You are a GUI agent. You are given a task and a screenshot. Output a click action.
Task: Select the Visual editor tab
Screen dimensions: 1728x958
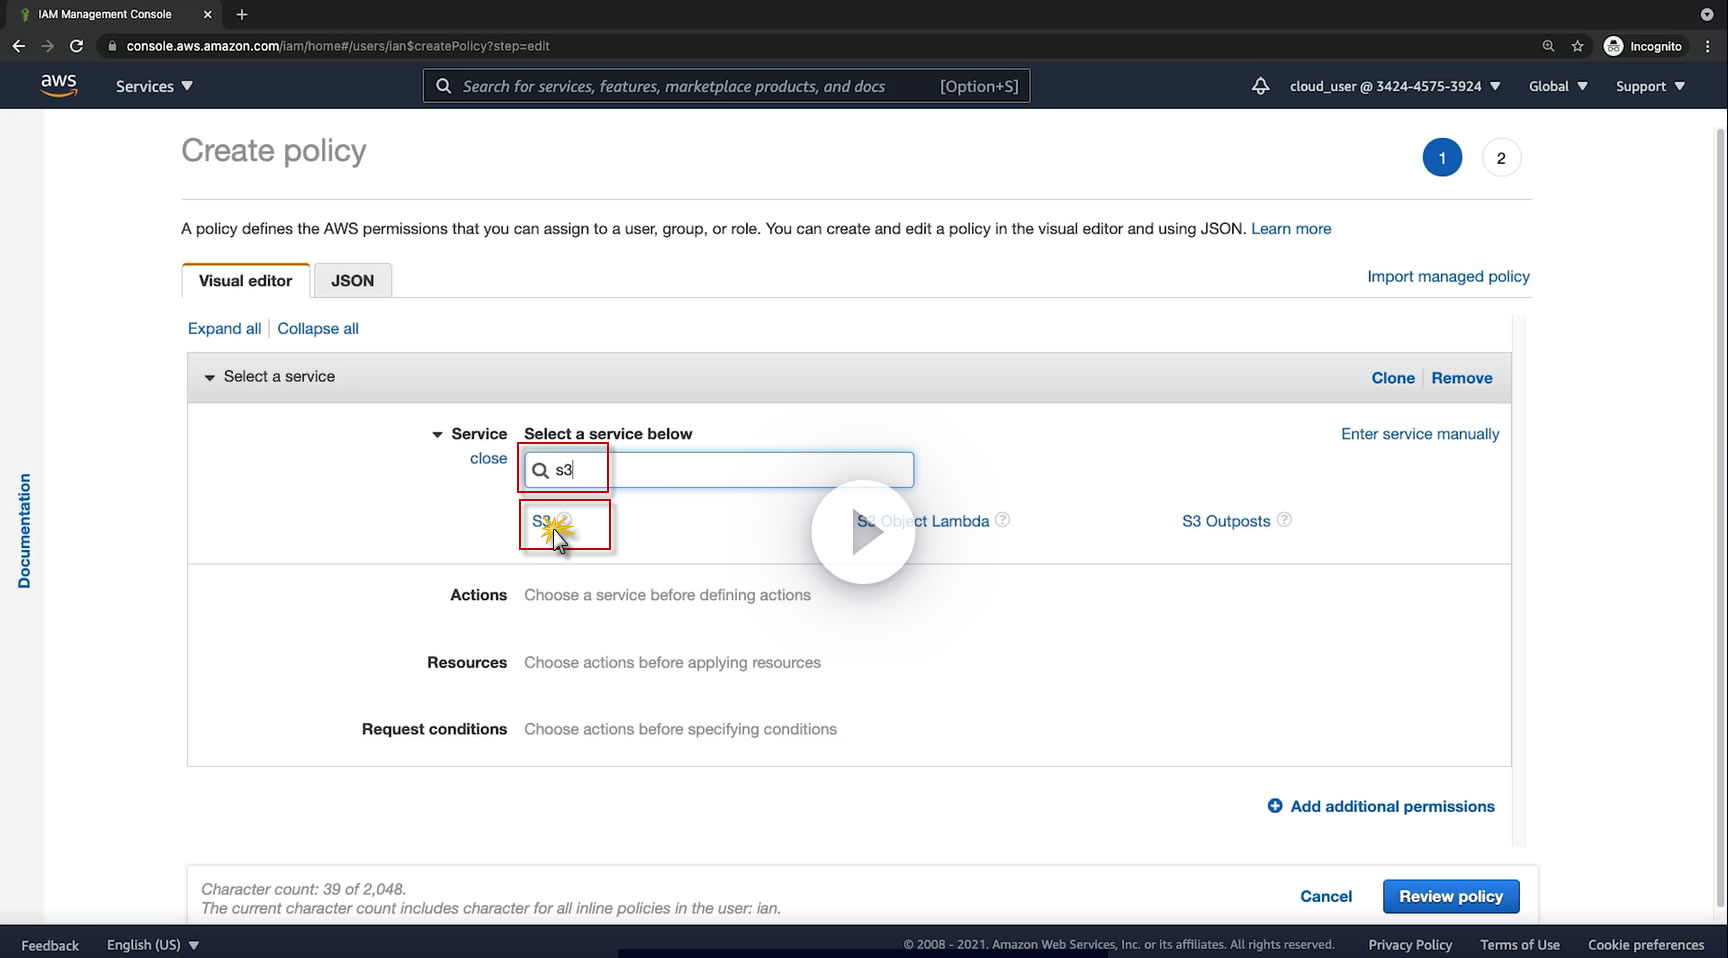pyautogui.click(x=245, y=281)
